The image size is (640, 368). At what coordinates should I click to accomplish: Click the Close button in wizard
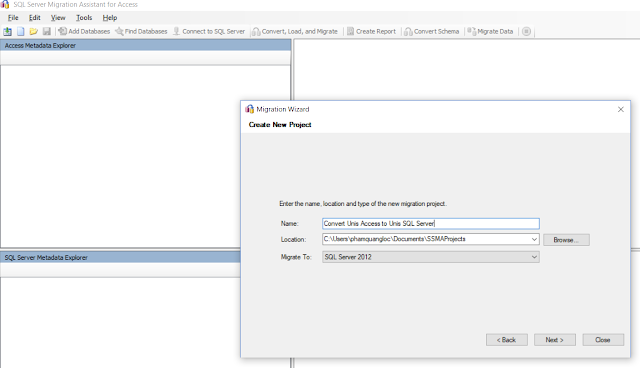(603, 340)
